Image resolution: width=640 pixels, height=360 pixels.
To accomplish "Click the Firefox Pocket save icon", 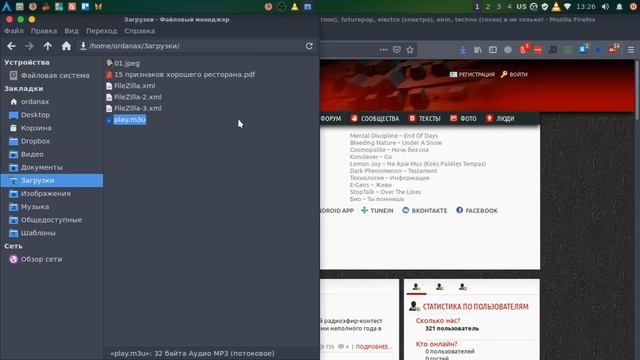I will click(397, 50).
